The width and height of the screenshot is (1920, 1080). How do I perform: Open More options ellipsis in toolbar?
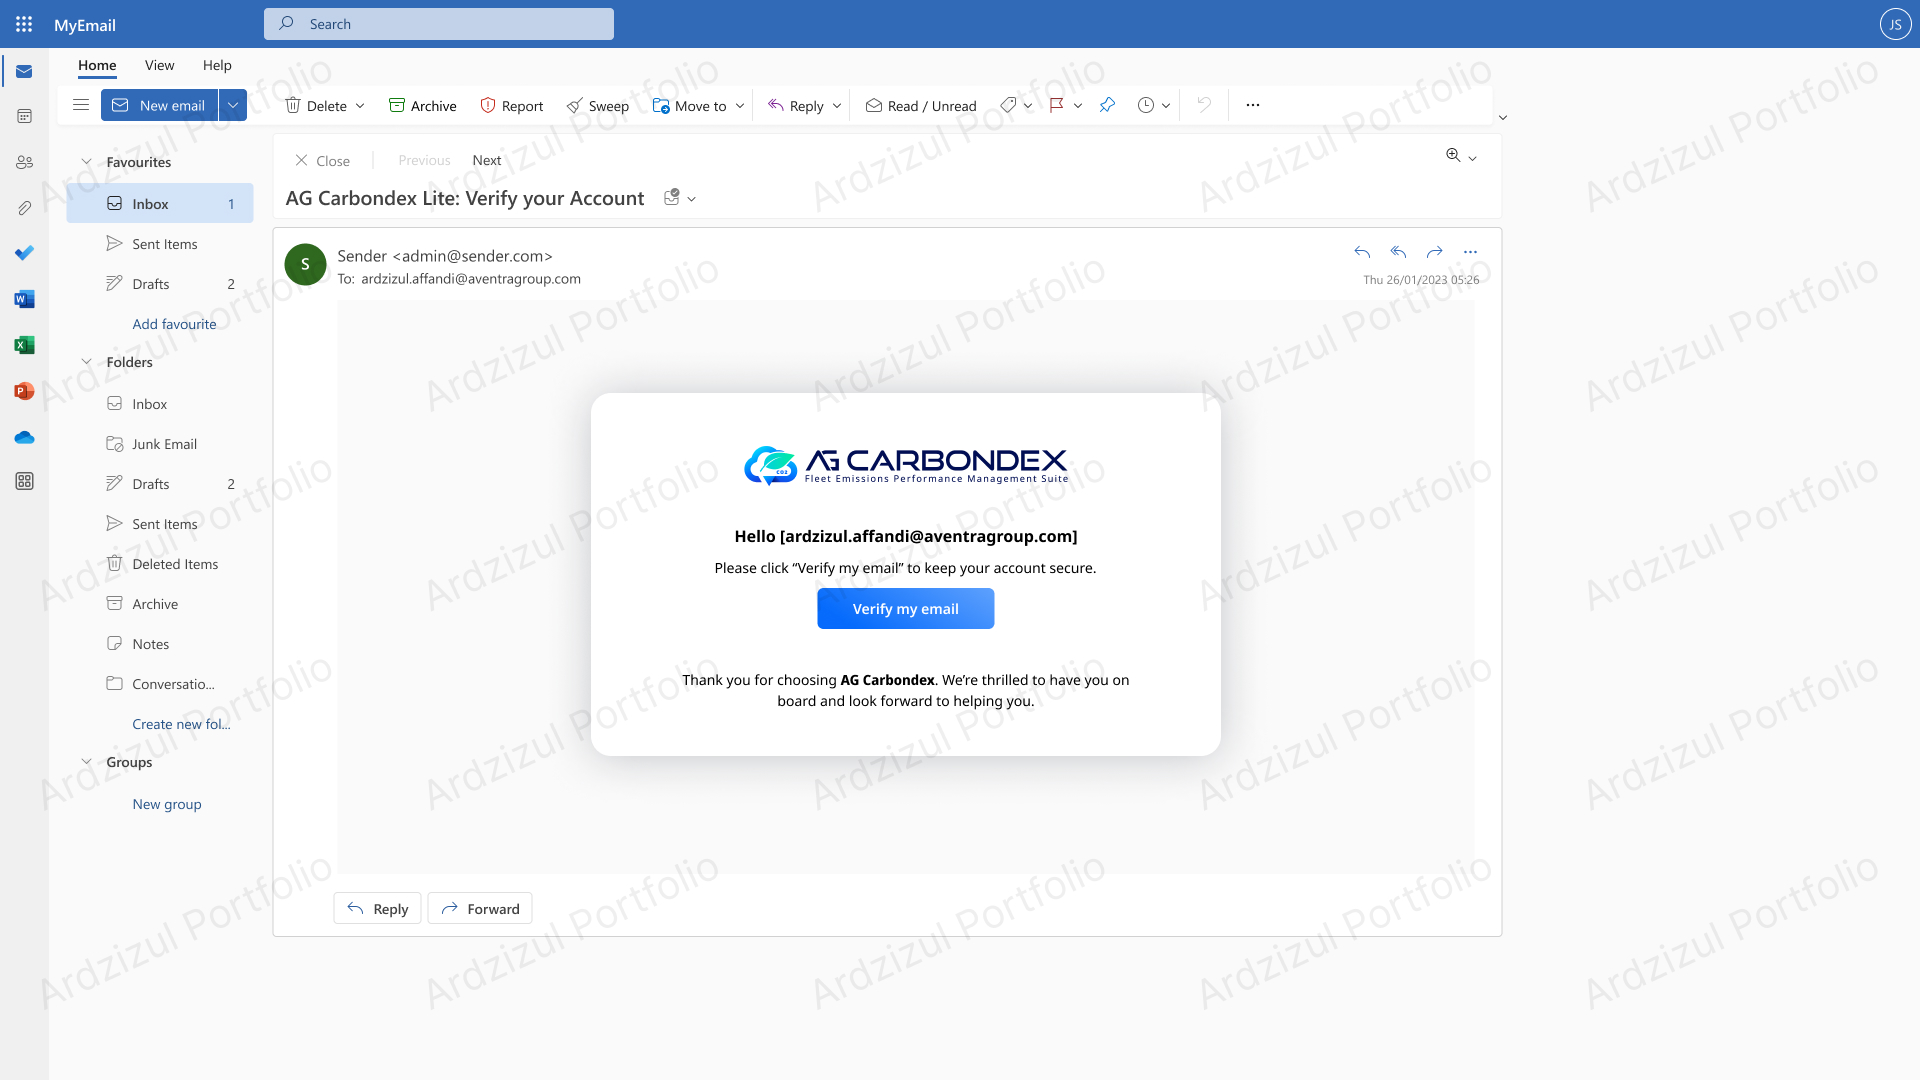tap(1253, 105)
